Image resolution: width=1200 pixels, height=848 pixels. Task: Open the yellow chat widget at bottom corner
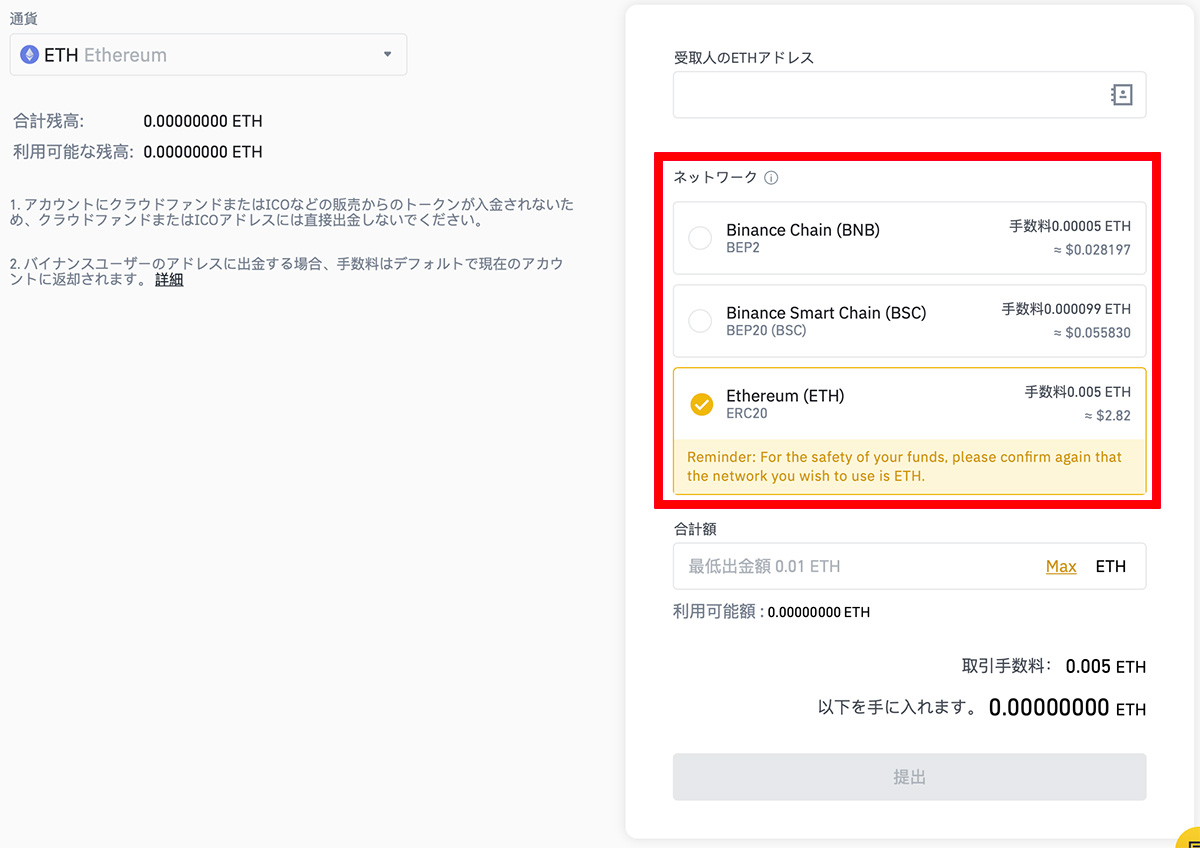(1189, 838)
